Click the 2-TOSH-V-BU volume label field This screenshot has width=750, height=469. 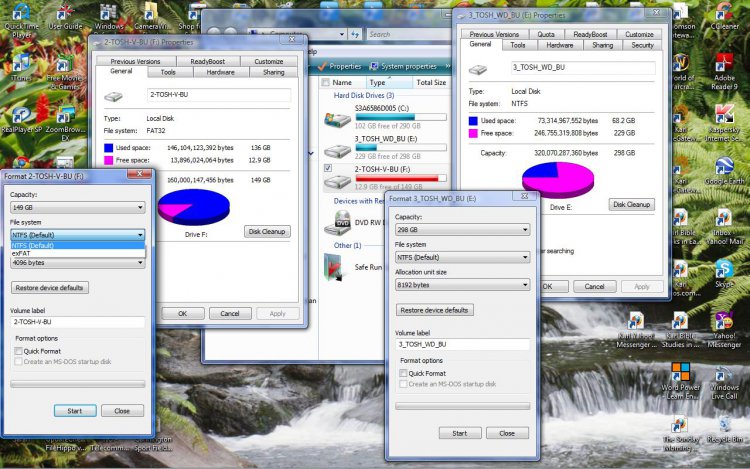click(77, 323)
